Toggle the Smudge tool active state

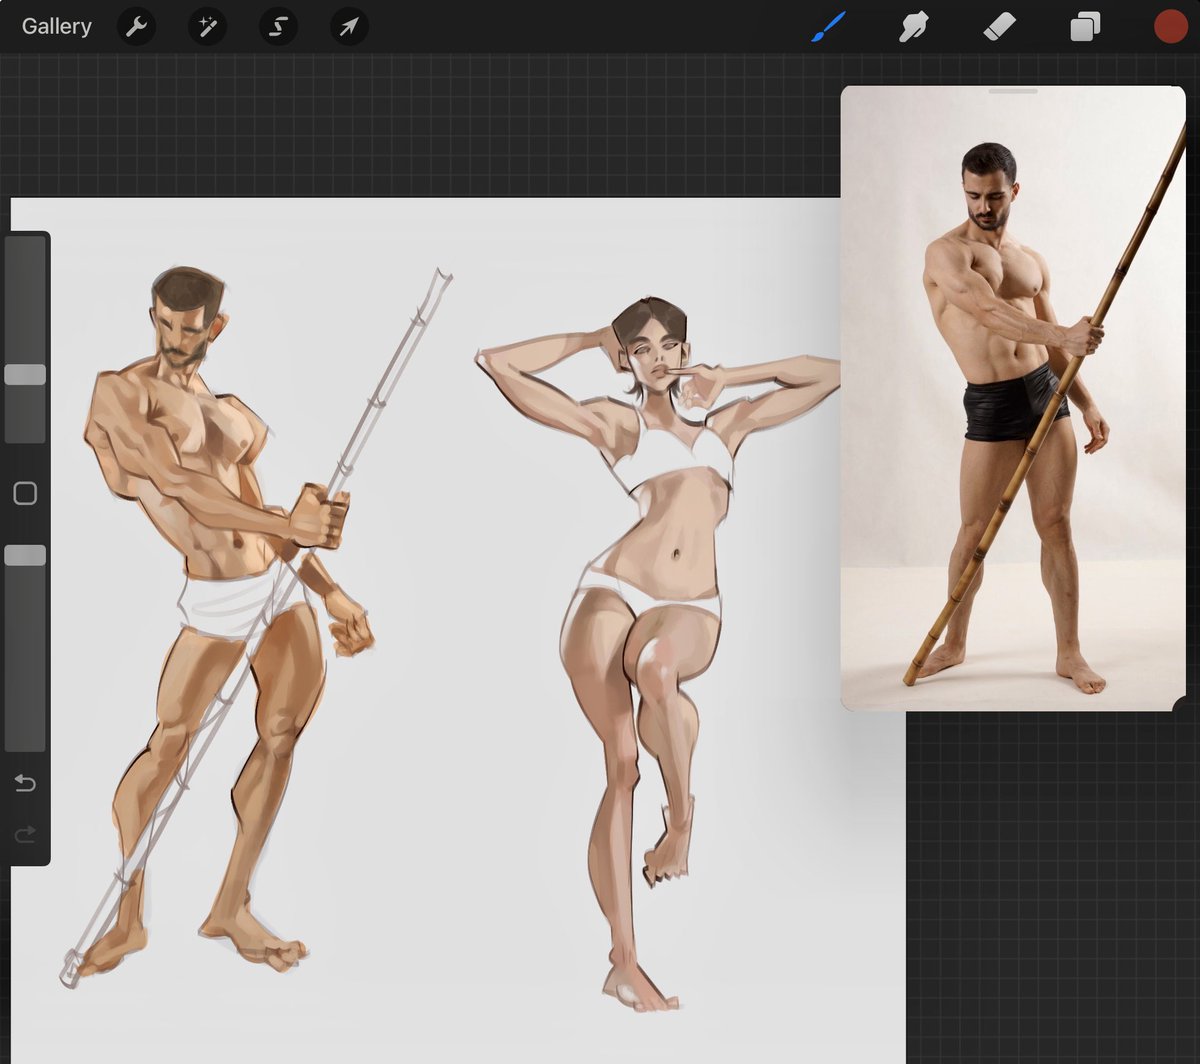913,26
